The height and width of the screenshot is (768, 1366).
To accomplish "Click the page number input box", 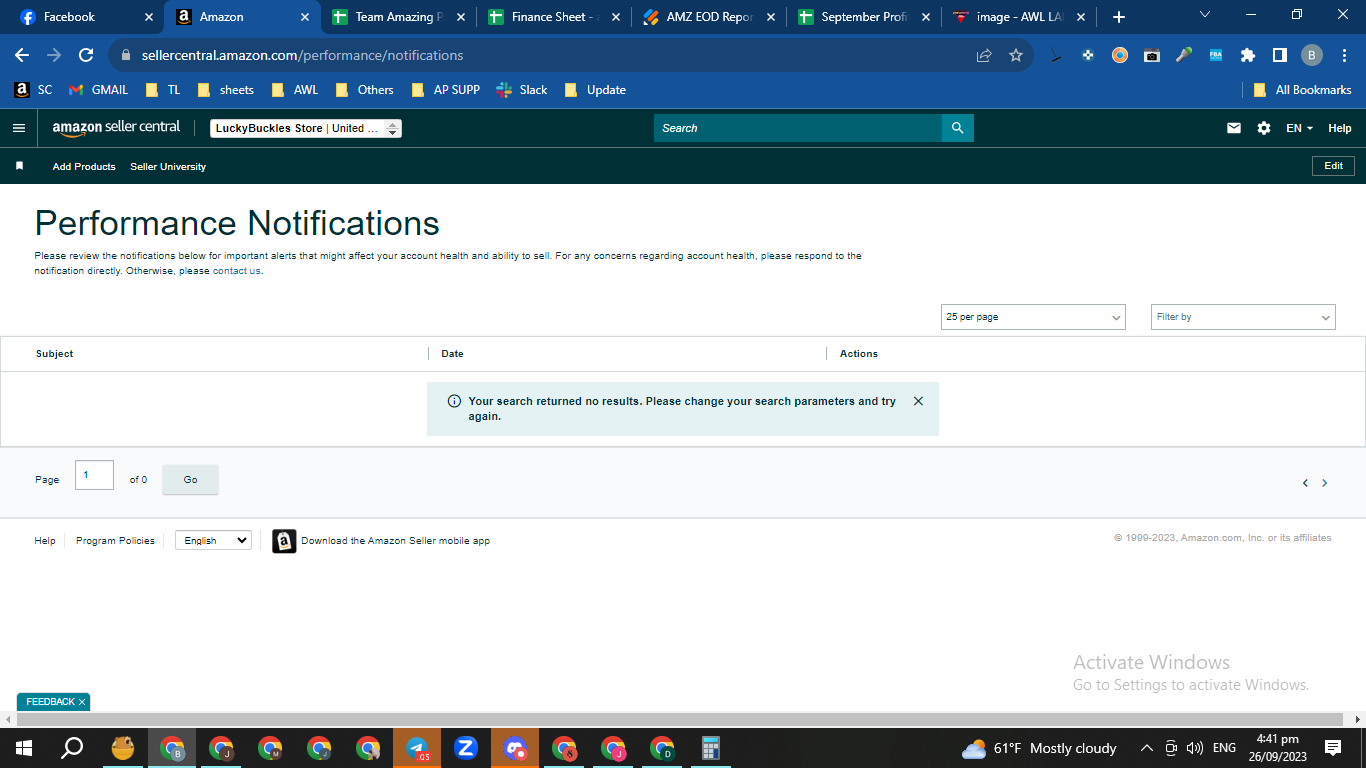I will pyautogui.click(x=94, y=475).
